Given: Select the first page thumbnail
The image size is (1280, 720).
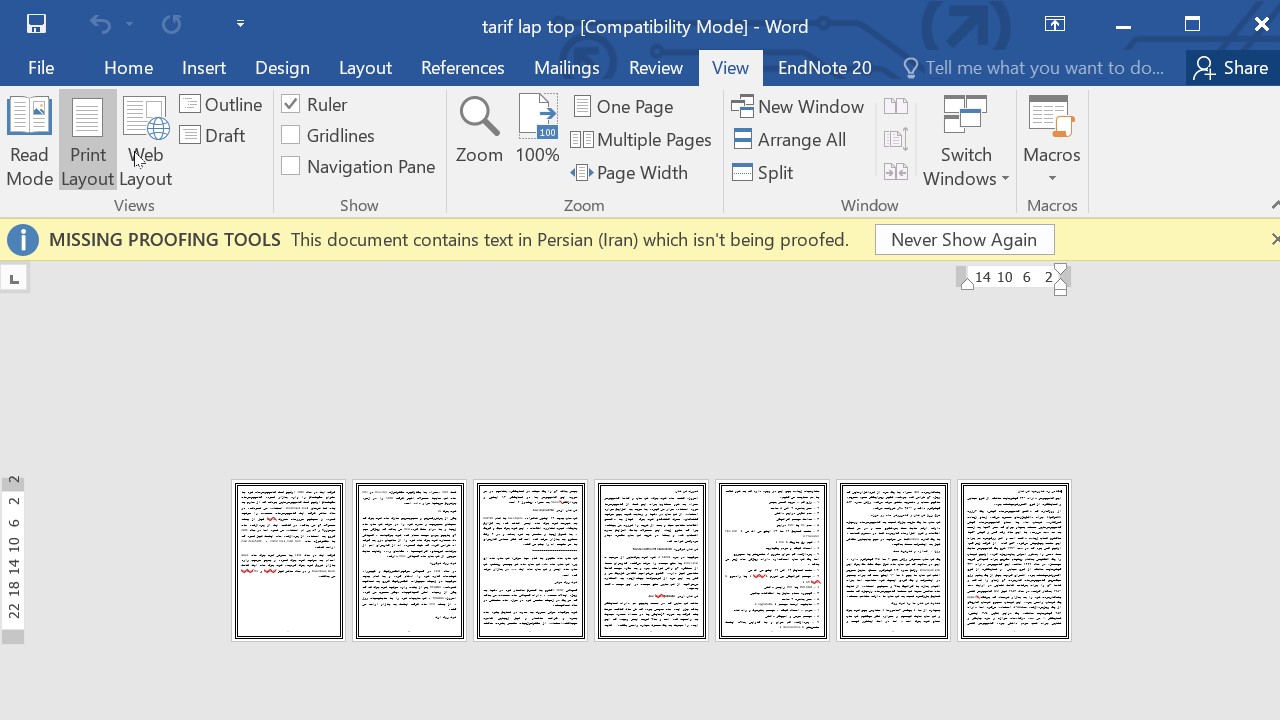Looking at the screenshot, I should 289,560.
